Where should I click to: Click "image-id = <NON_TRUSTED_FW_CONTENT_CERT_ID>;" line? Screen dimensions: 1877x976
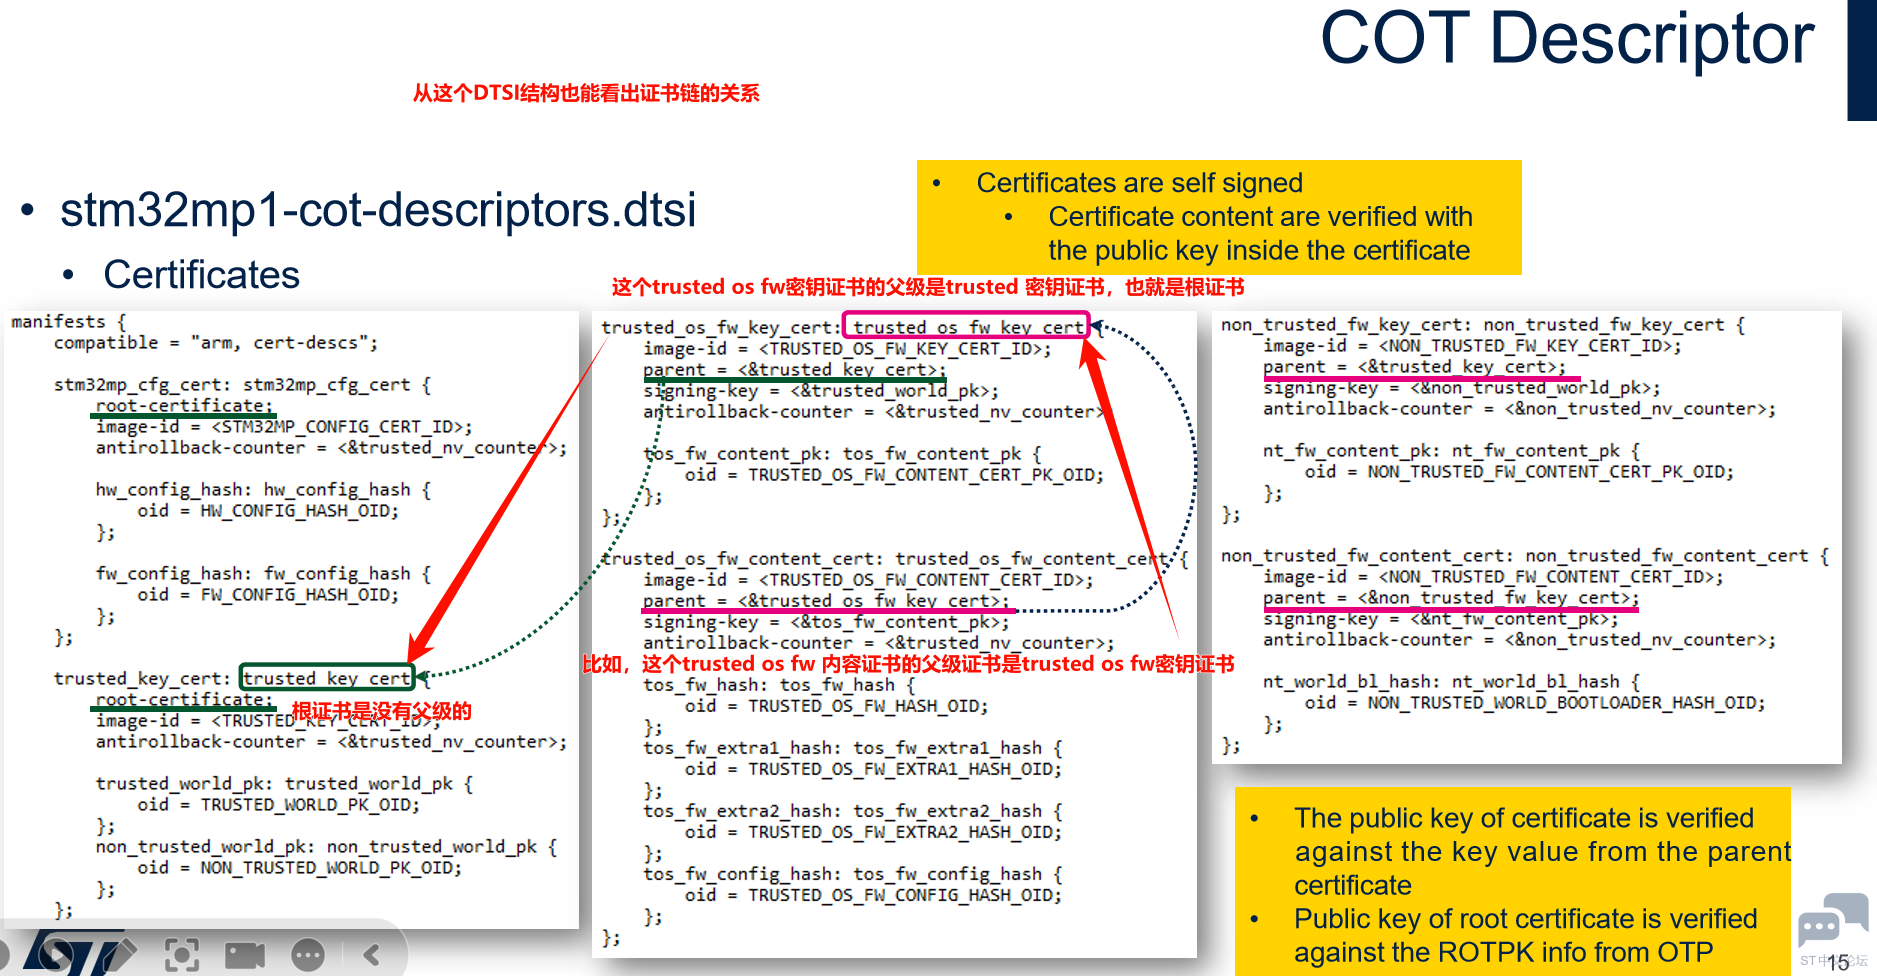point(1493,577)
